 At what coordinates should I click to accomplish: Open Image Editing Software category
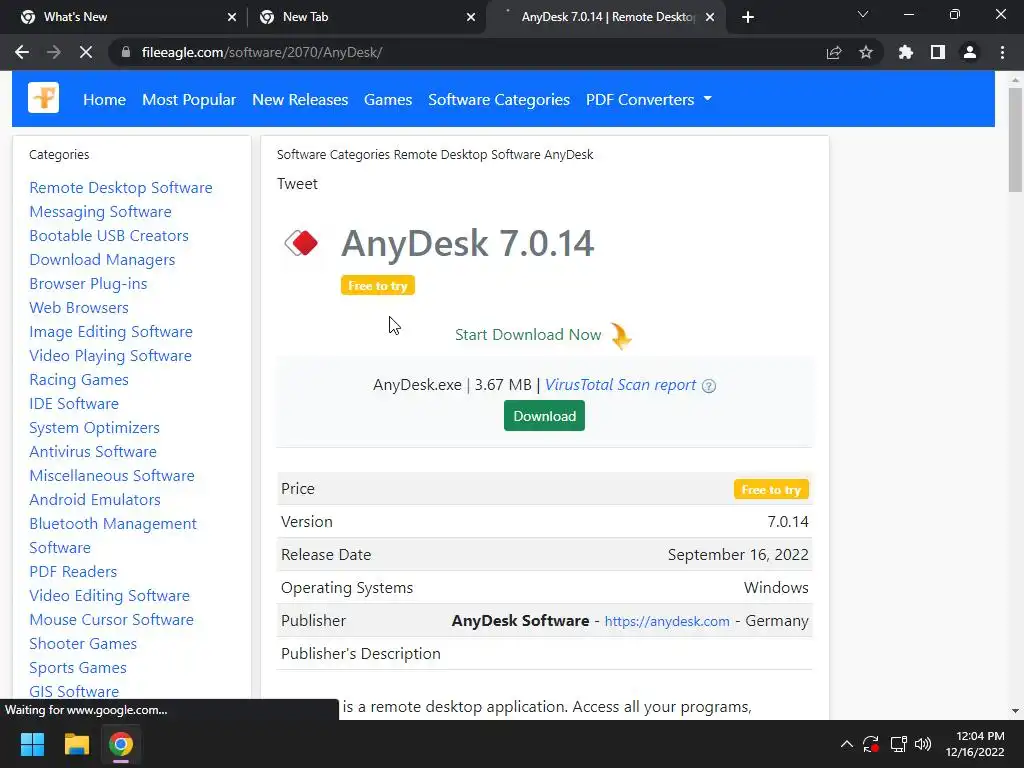click(111, 332)
